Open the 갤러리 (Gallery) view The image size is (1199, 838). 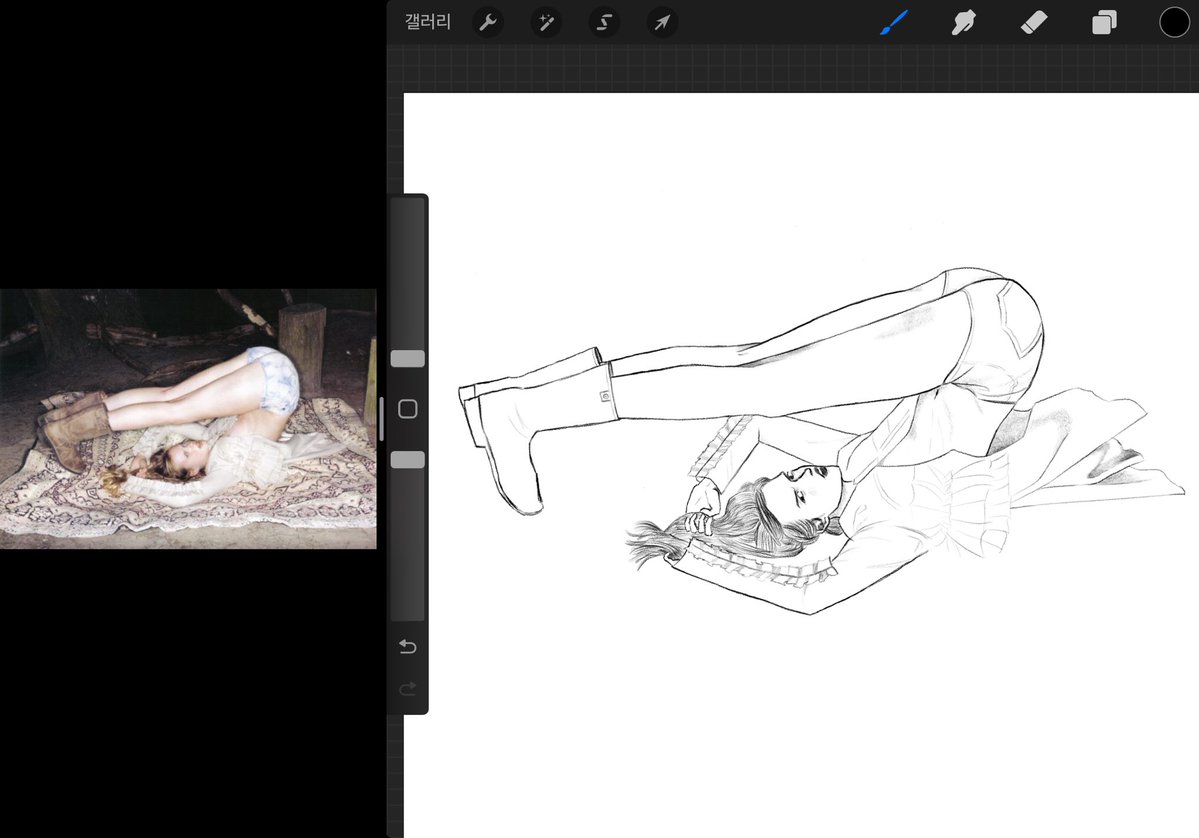click(x=427, y=22)
